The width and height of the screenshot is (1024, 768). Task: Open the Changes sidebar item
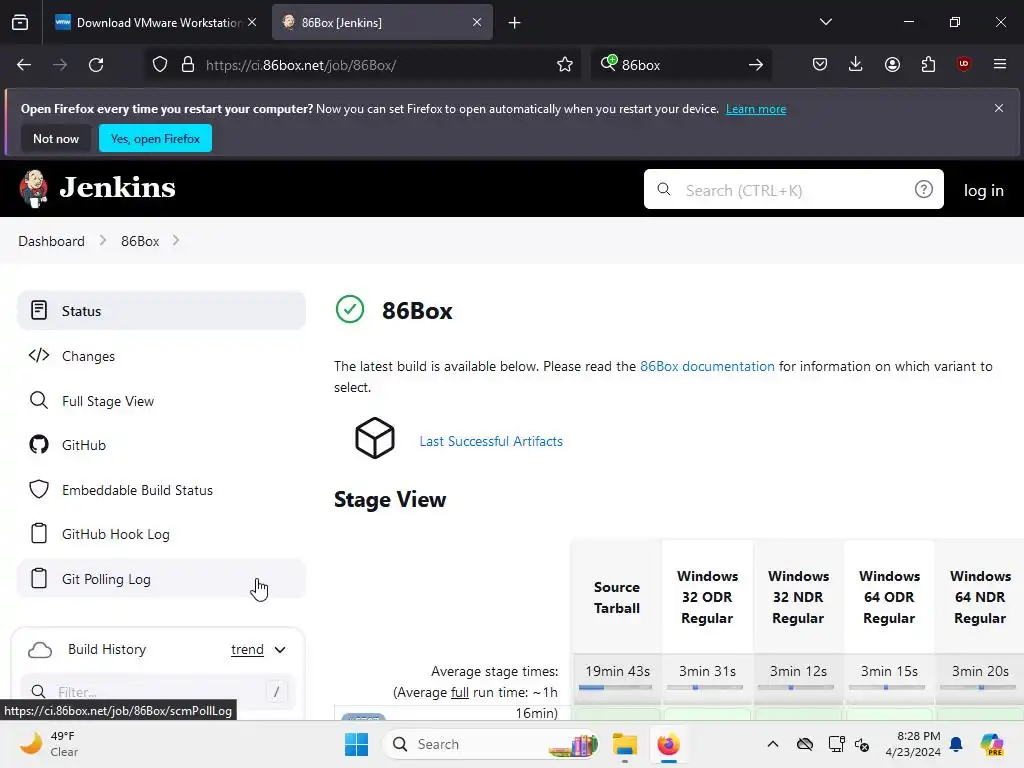[x=161, y=356]
